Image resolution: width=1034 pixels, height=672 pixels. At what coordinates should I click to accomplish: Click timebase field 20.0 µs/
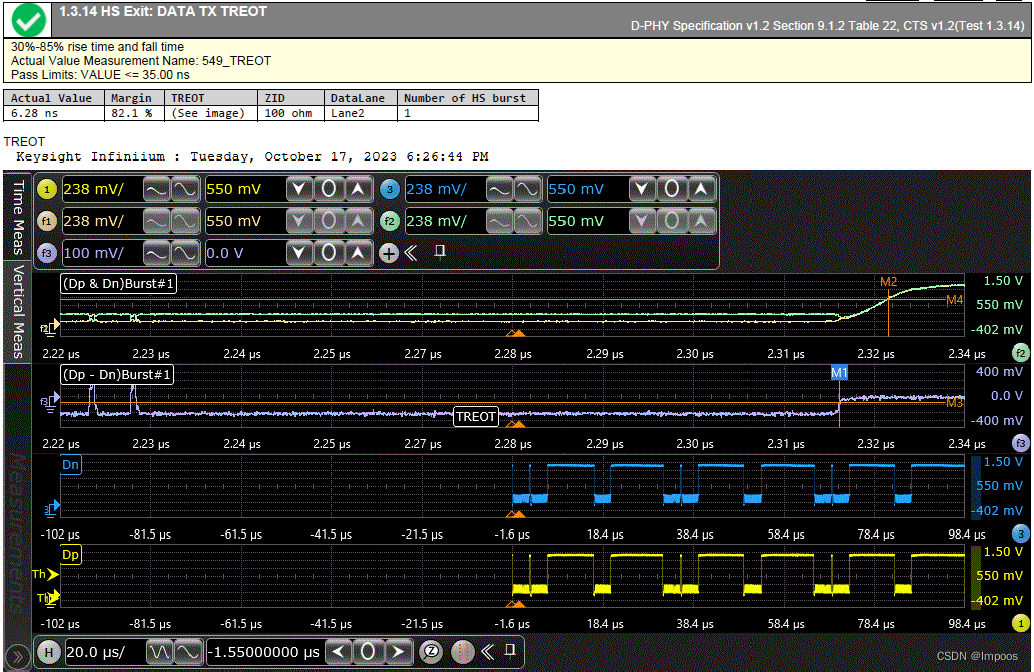[104, 652]
